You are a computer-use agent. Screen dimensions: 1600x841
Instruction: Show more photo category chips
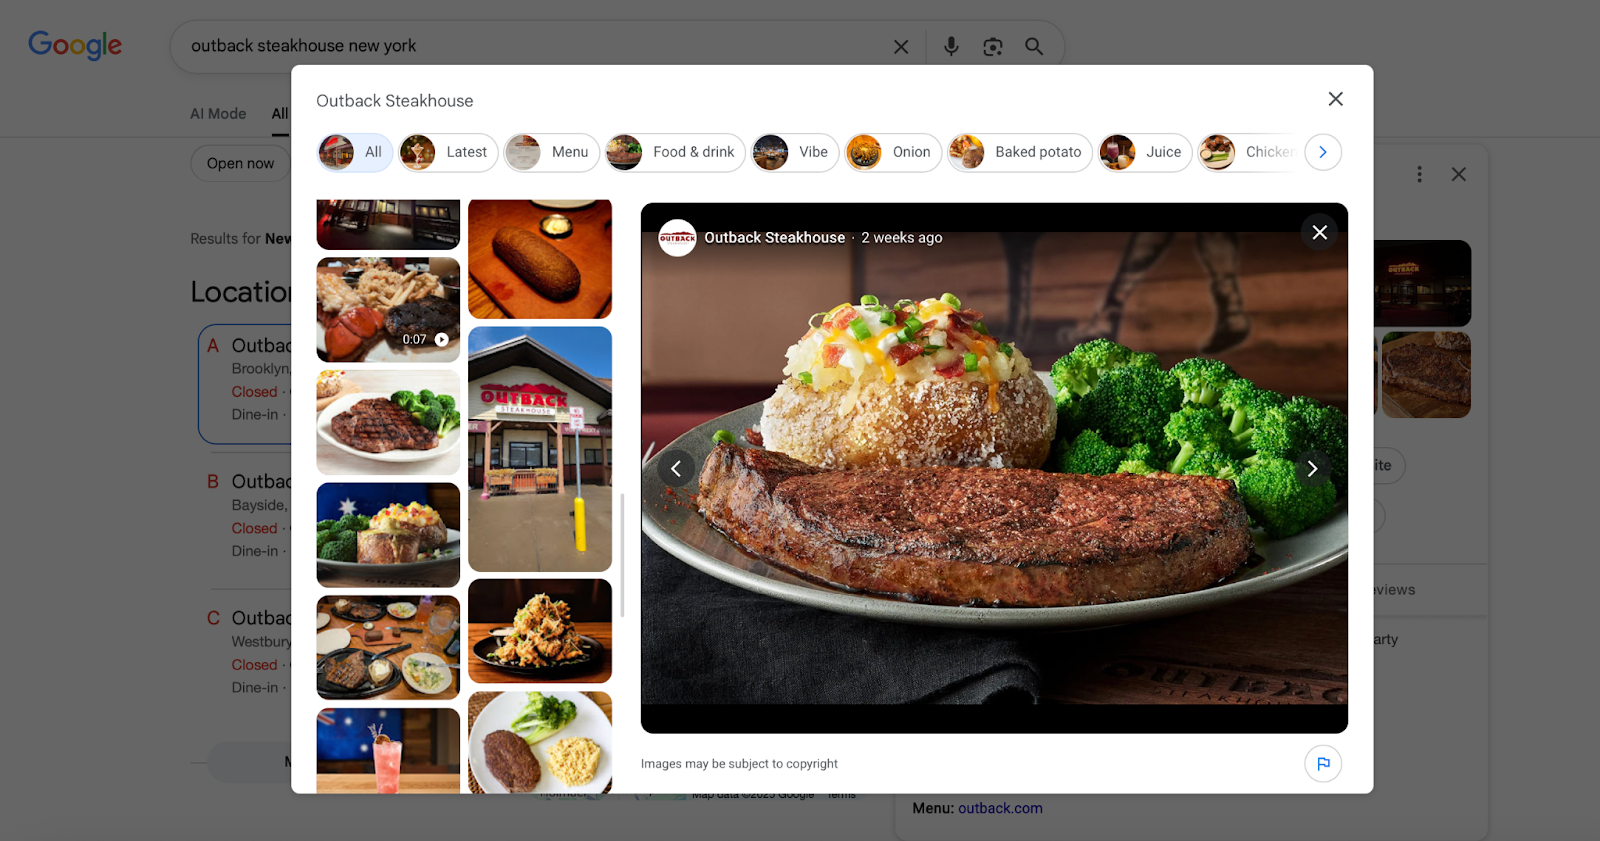[1323, 152]
